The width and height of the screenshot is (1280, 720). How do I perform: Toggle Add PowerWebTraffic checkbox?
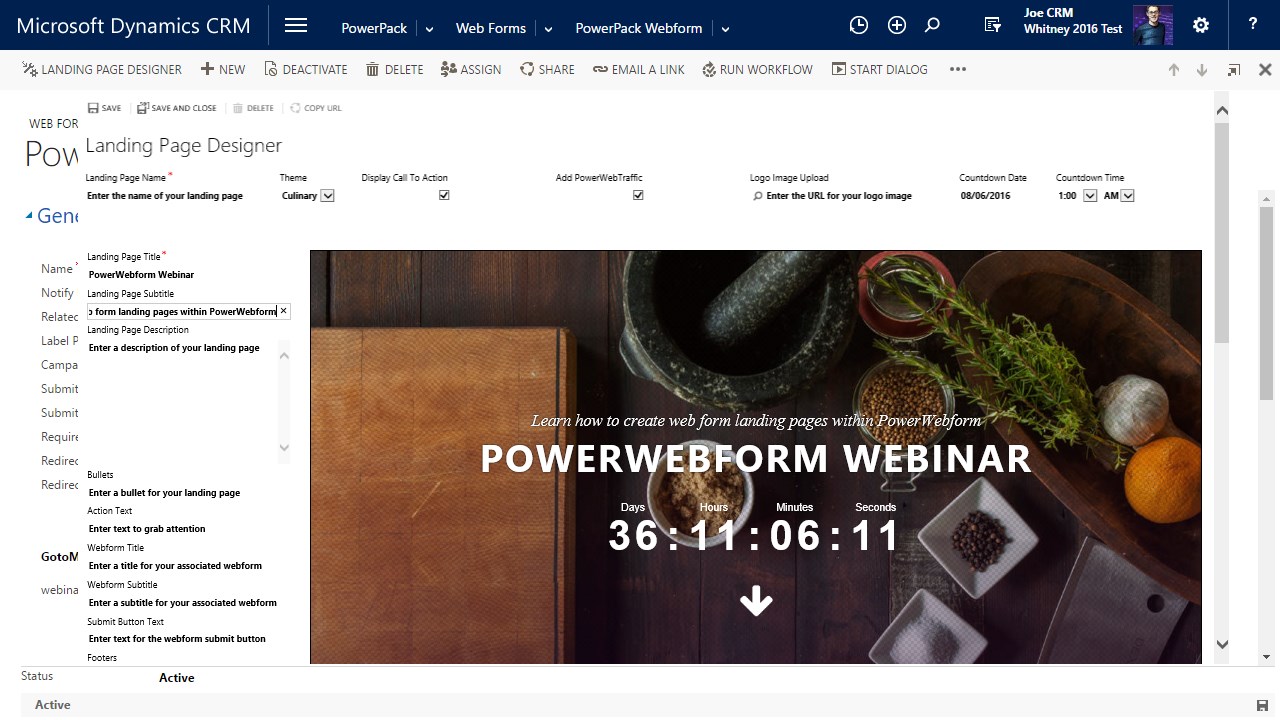pyautogui.click(x=638, y=195)
